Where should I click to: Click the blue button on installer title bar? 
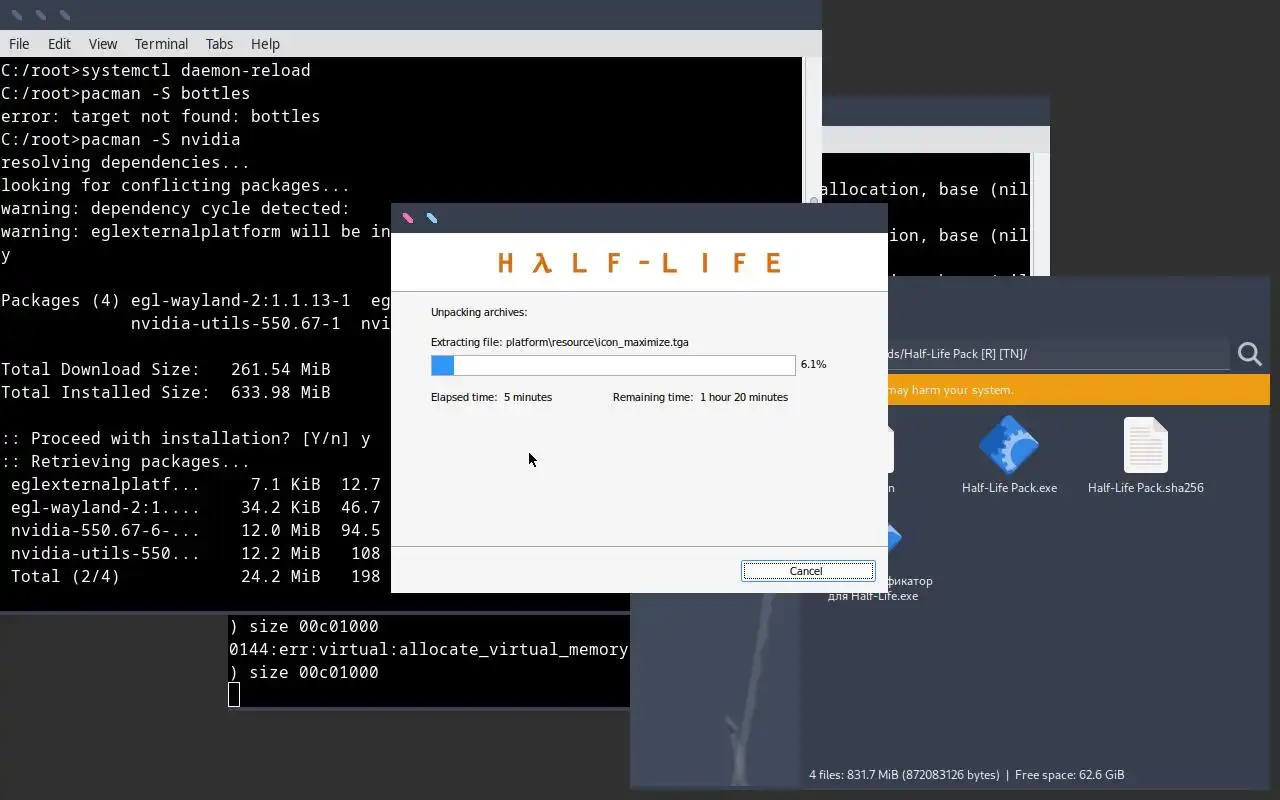click(432, 218)
